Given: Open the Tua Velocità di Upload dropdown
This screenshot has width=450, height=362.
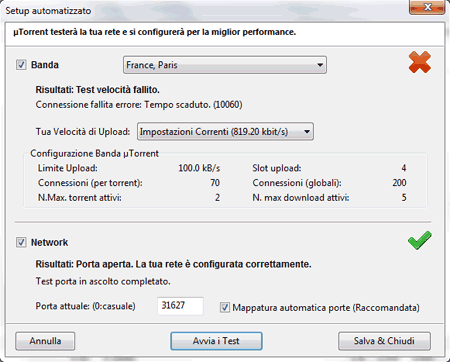Looking at the screenshot, I should [x=225, y=132].
